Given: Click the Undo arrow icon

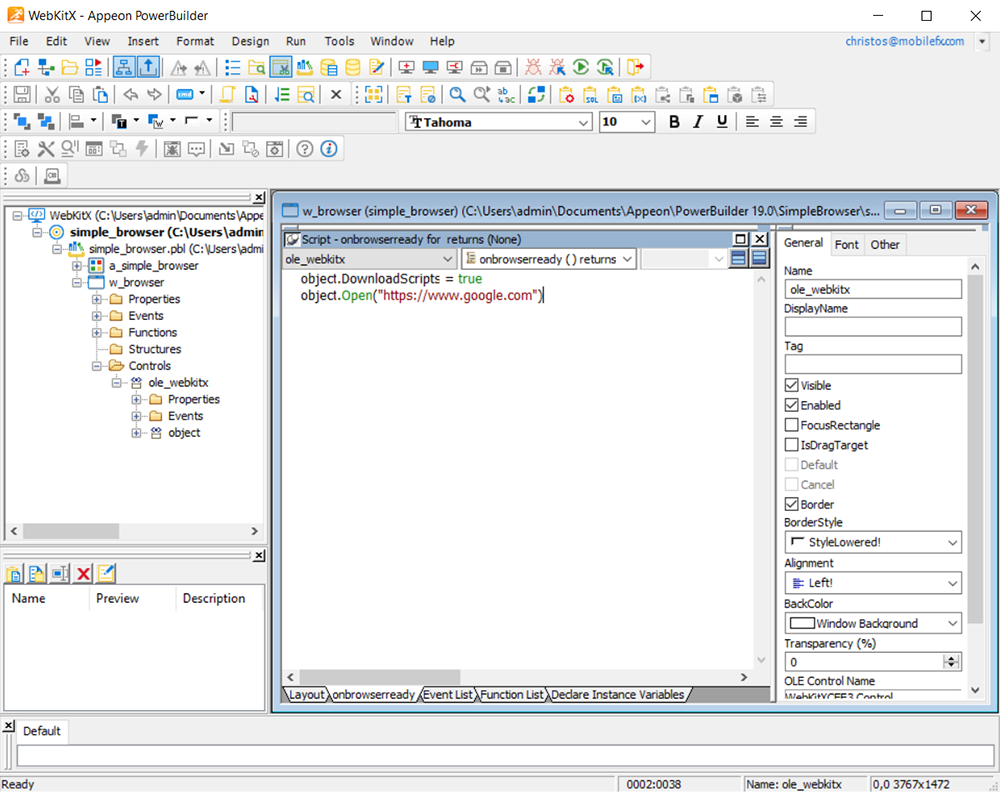Looking at the screenshot, I should (x=131, y=95).
